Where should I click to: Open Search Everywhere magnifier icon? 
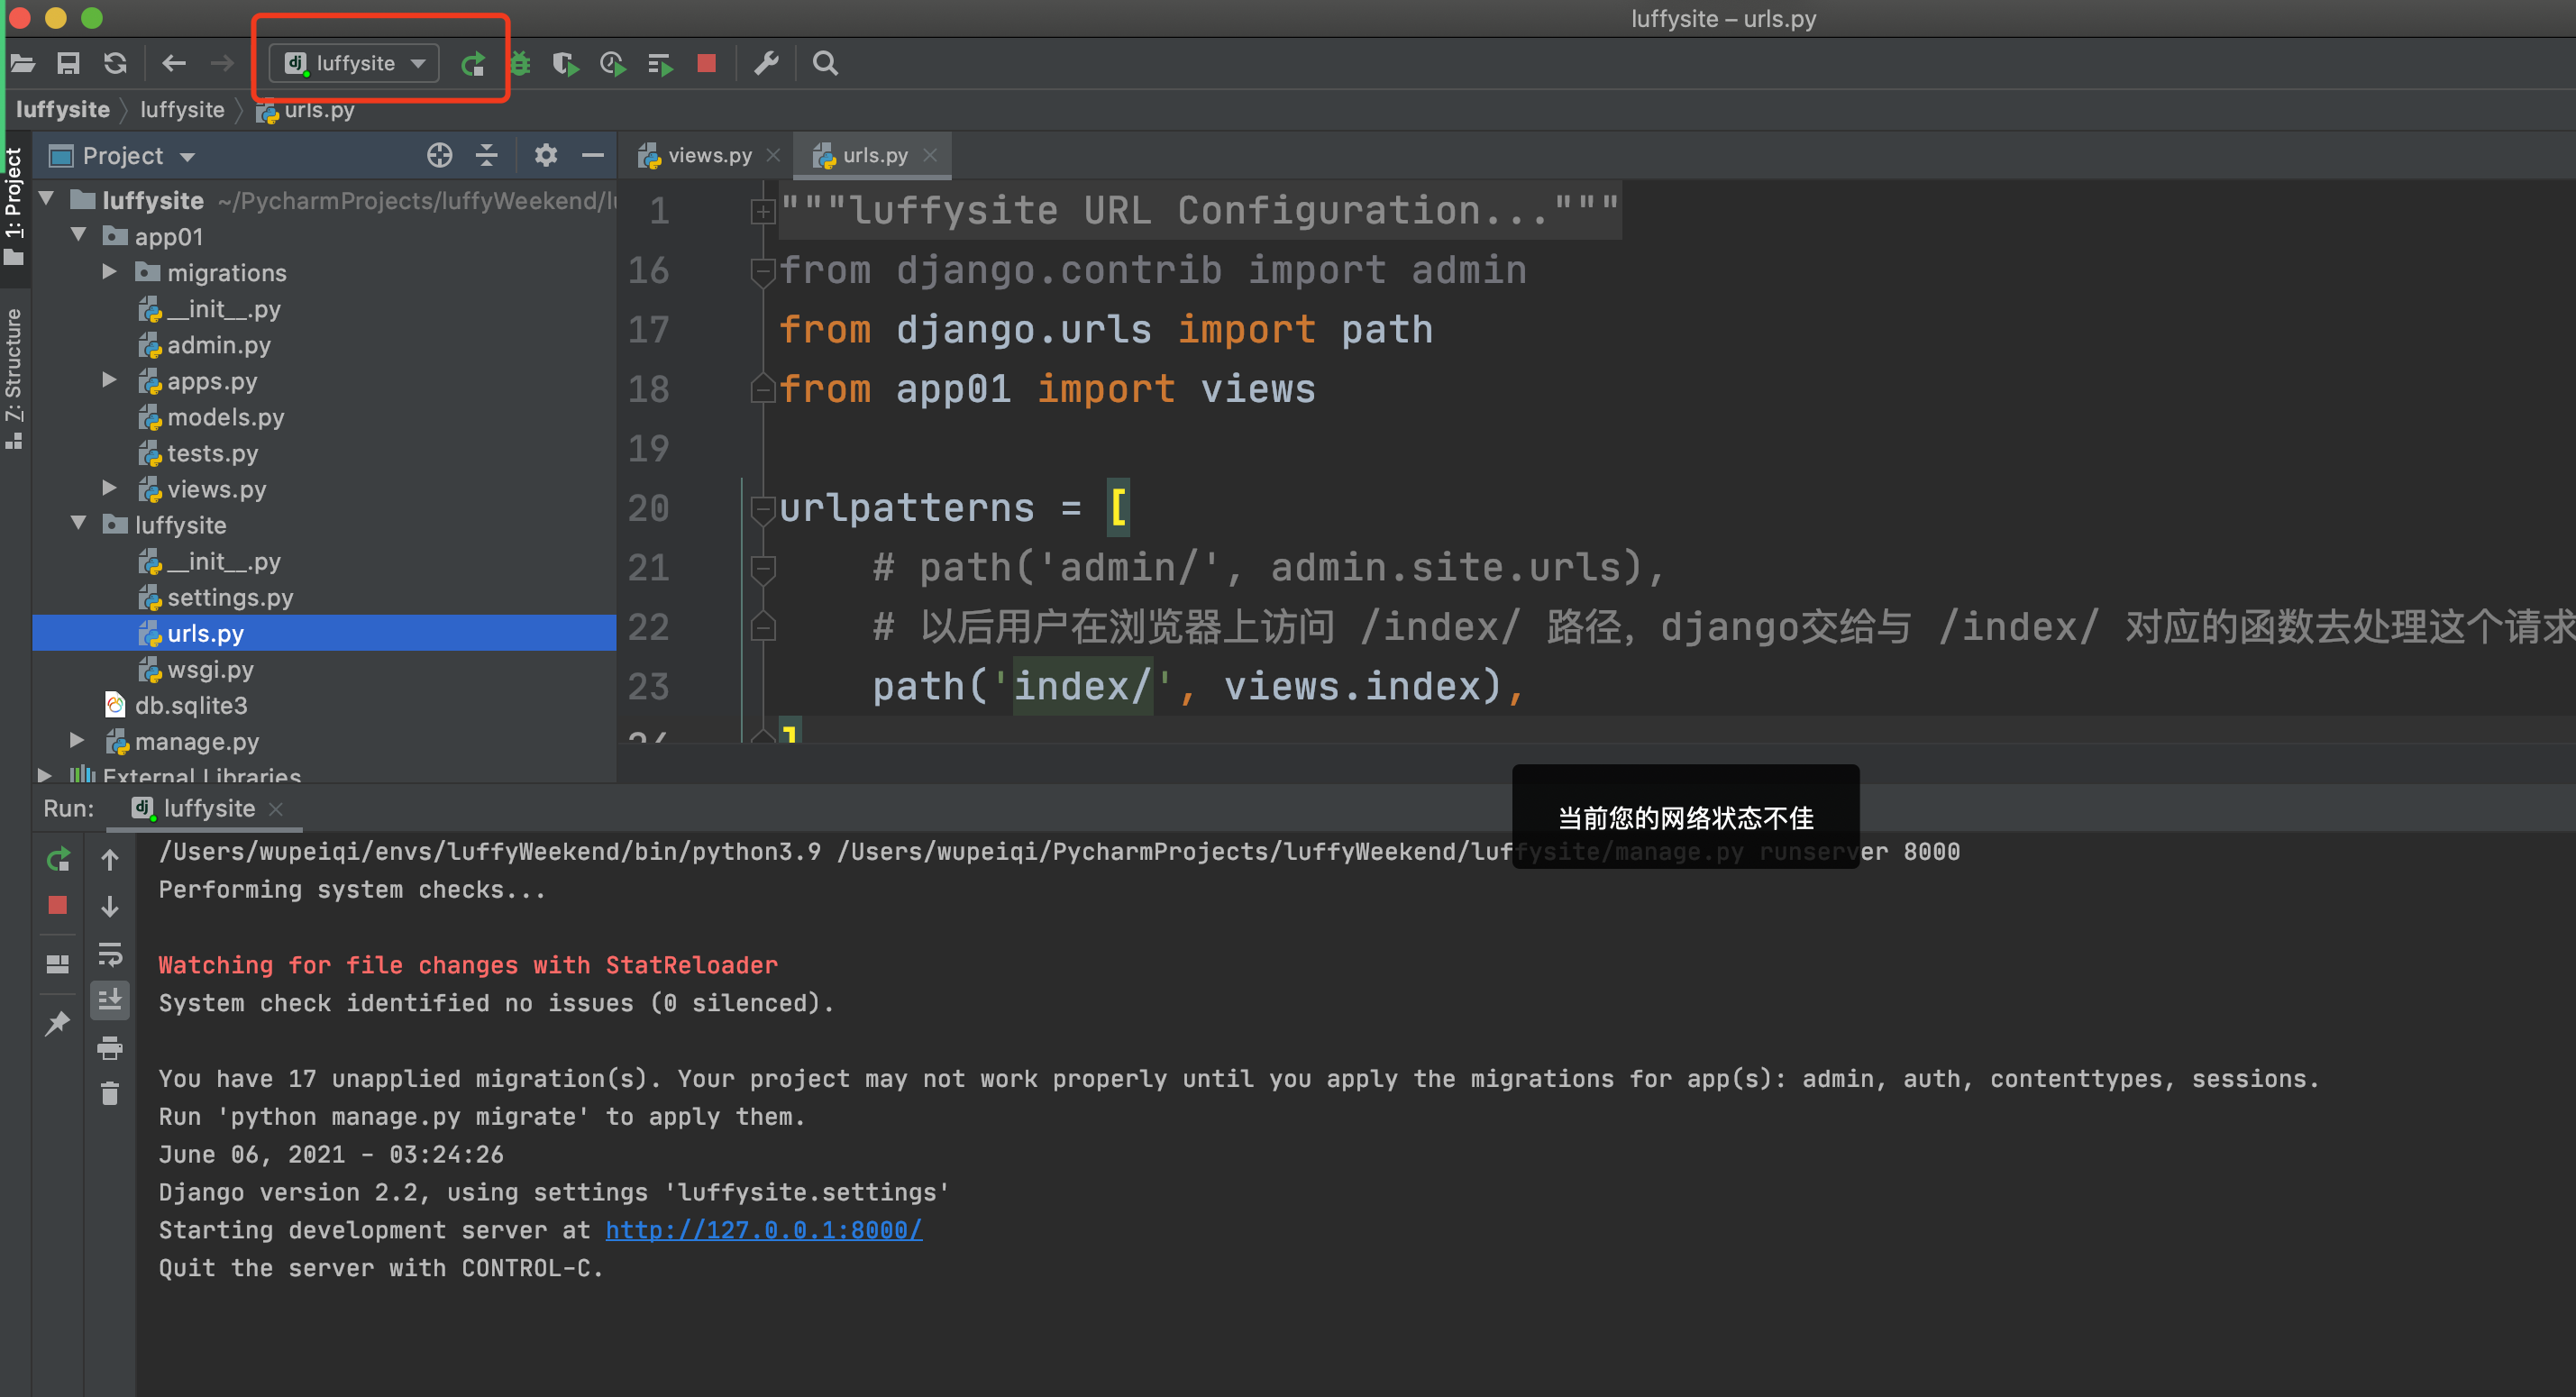coord(825,63)
